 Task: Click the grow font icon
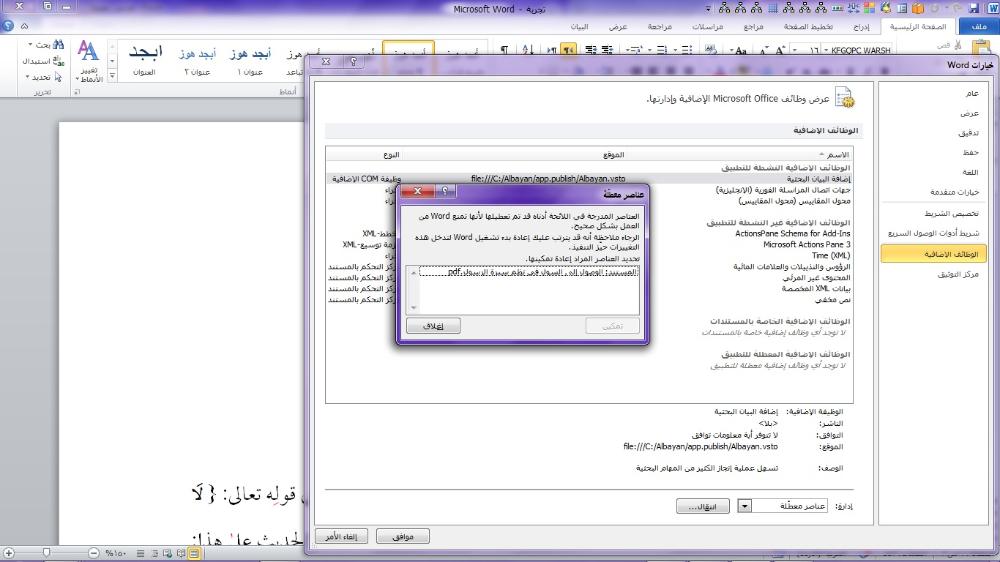[780, 50]
